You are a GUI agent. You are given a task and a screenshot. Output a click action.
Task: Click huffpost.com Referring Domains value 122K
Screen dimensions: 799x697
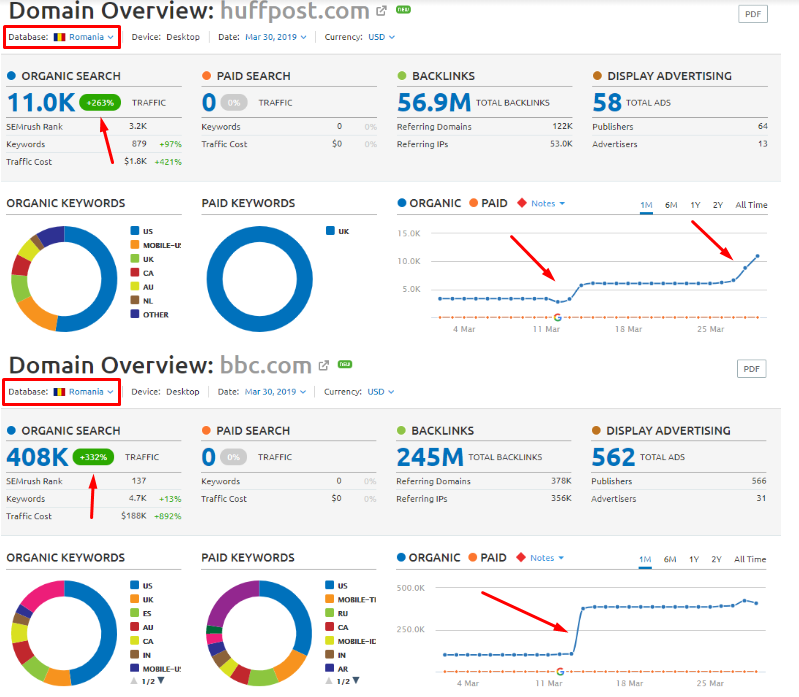563,126
